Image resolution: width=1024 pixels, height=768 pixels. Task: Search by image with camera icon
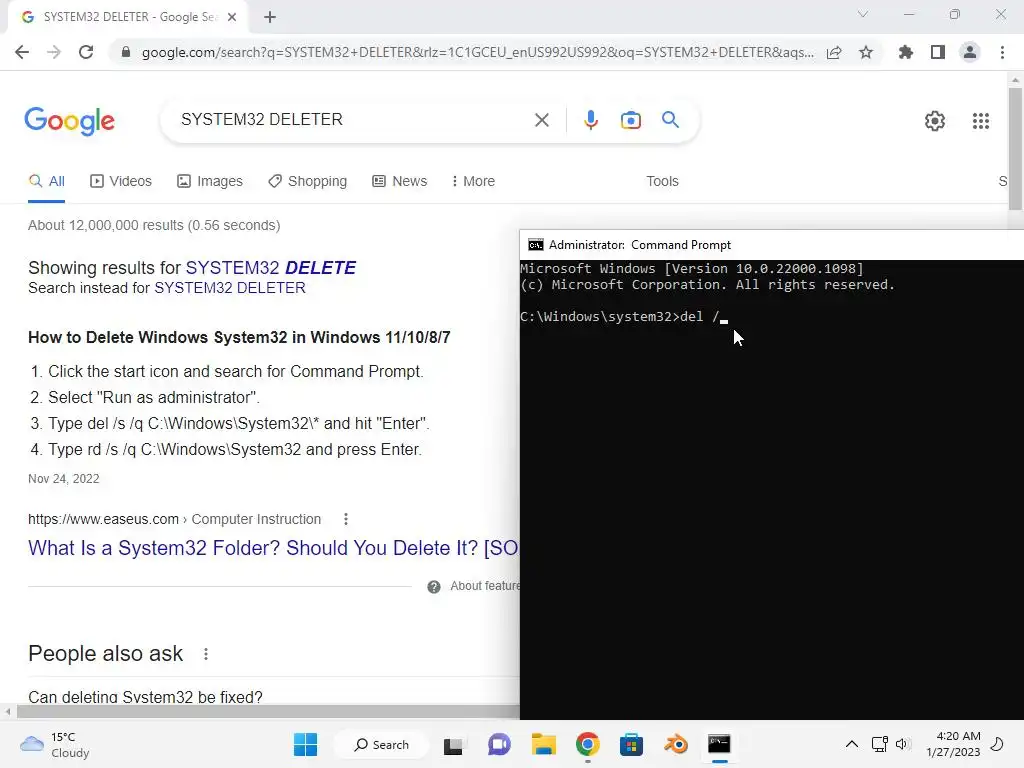click(x=630, y=120)
